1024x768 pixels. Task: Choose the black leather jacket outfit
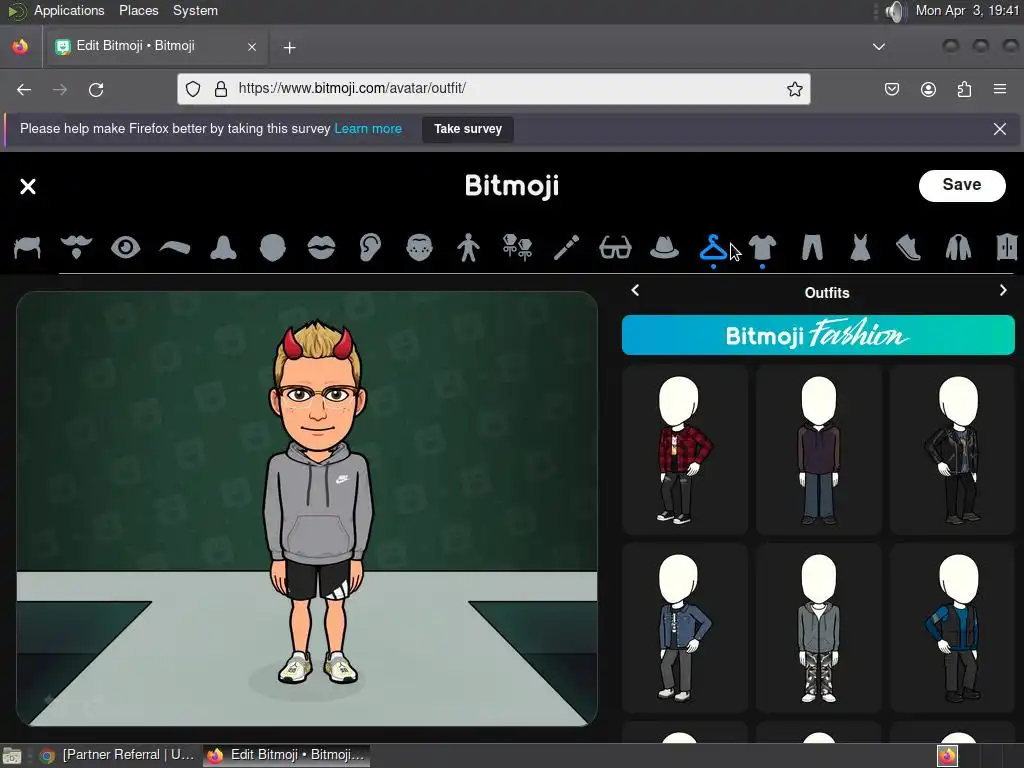[x=952, y=450]
